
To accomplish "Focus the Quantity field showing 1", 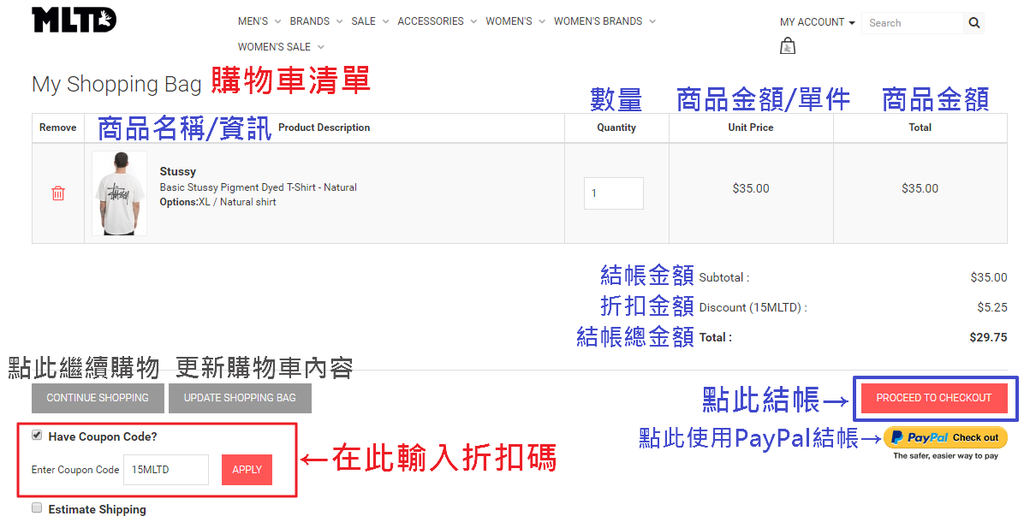I will [x=614, y=193].
